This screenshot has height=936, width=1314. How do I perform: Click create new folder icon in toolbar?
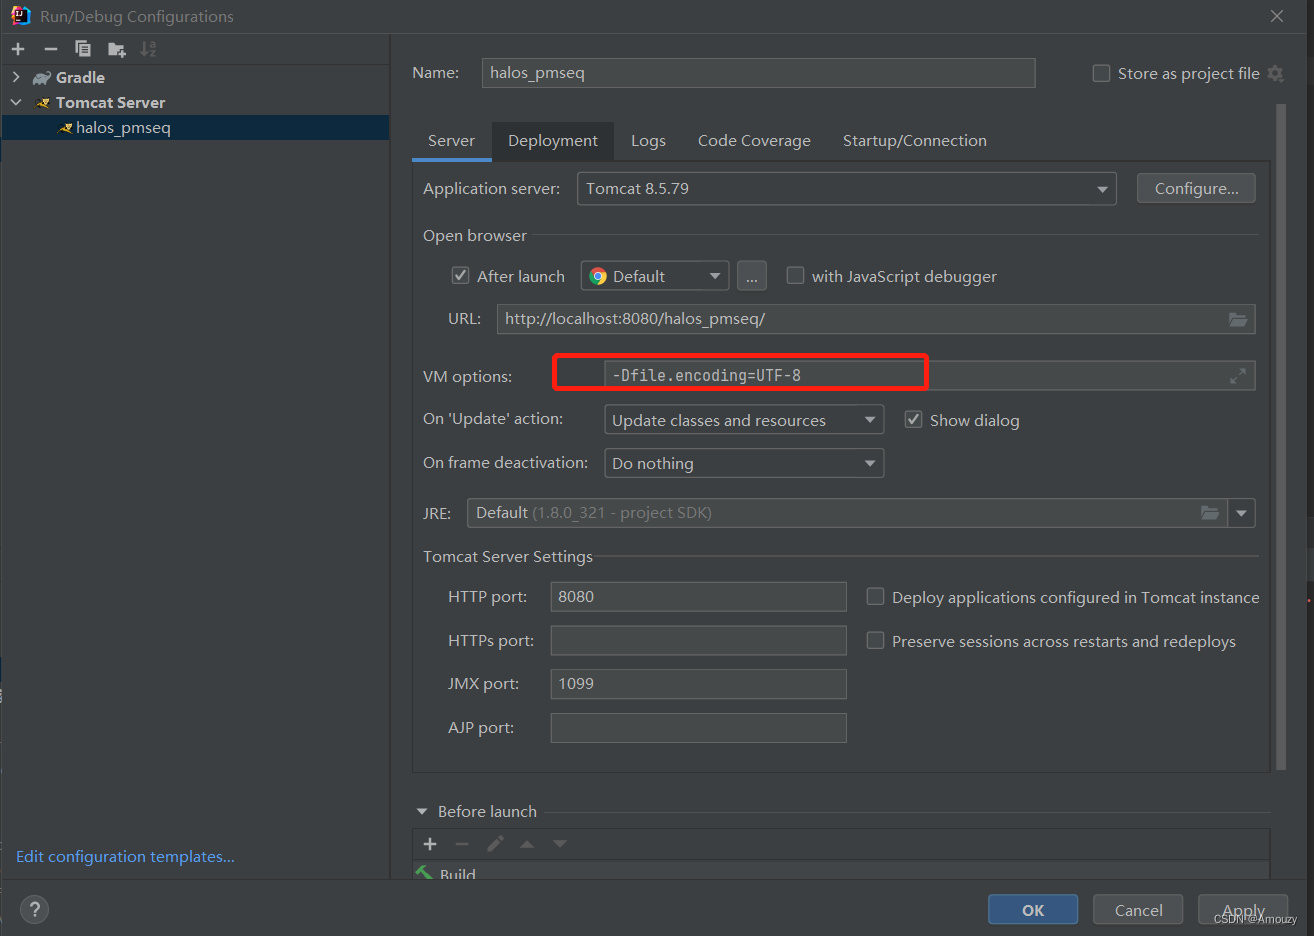point(117,49)
